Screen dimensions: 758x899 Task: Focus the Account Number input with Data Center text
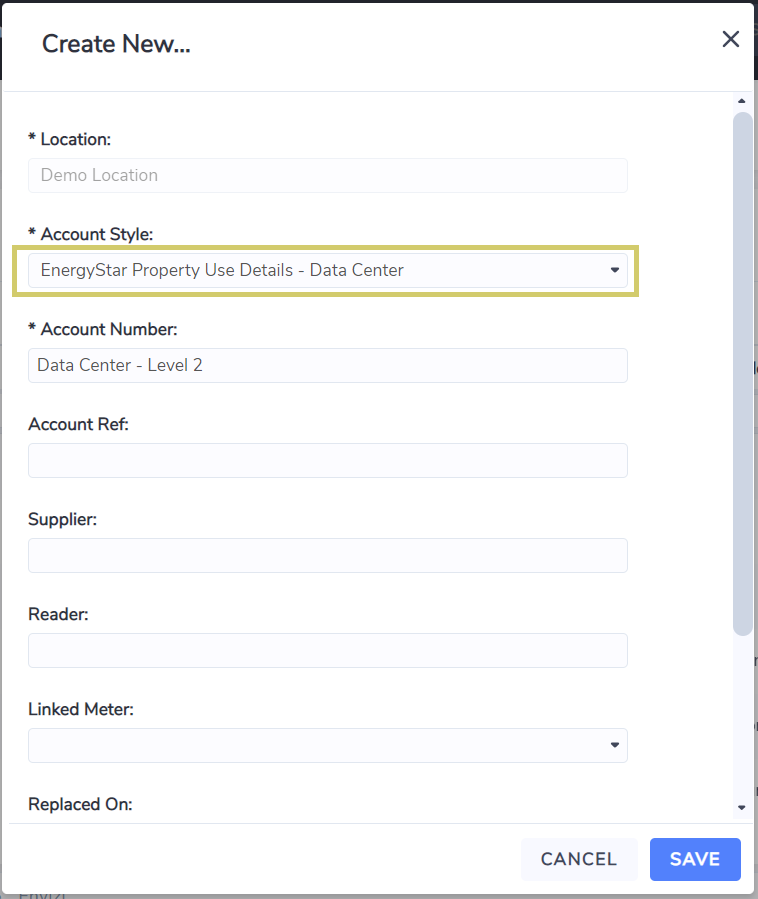[327, 365]
